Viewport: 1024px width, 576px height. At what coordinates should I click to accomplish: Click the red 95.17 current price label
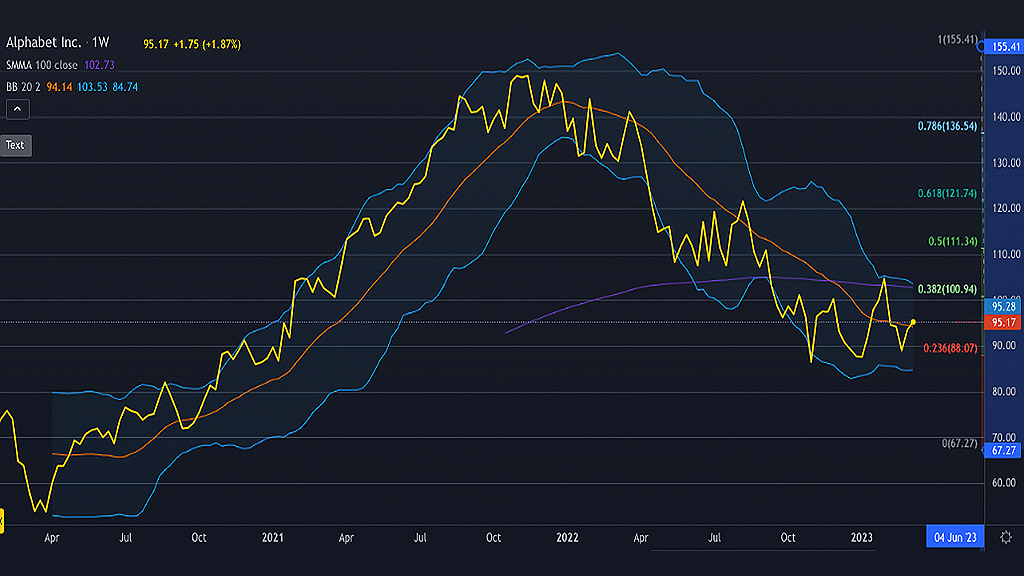1003,323
